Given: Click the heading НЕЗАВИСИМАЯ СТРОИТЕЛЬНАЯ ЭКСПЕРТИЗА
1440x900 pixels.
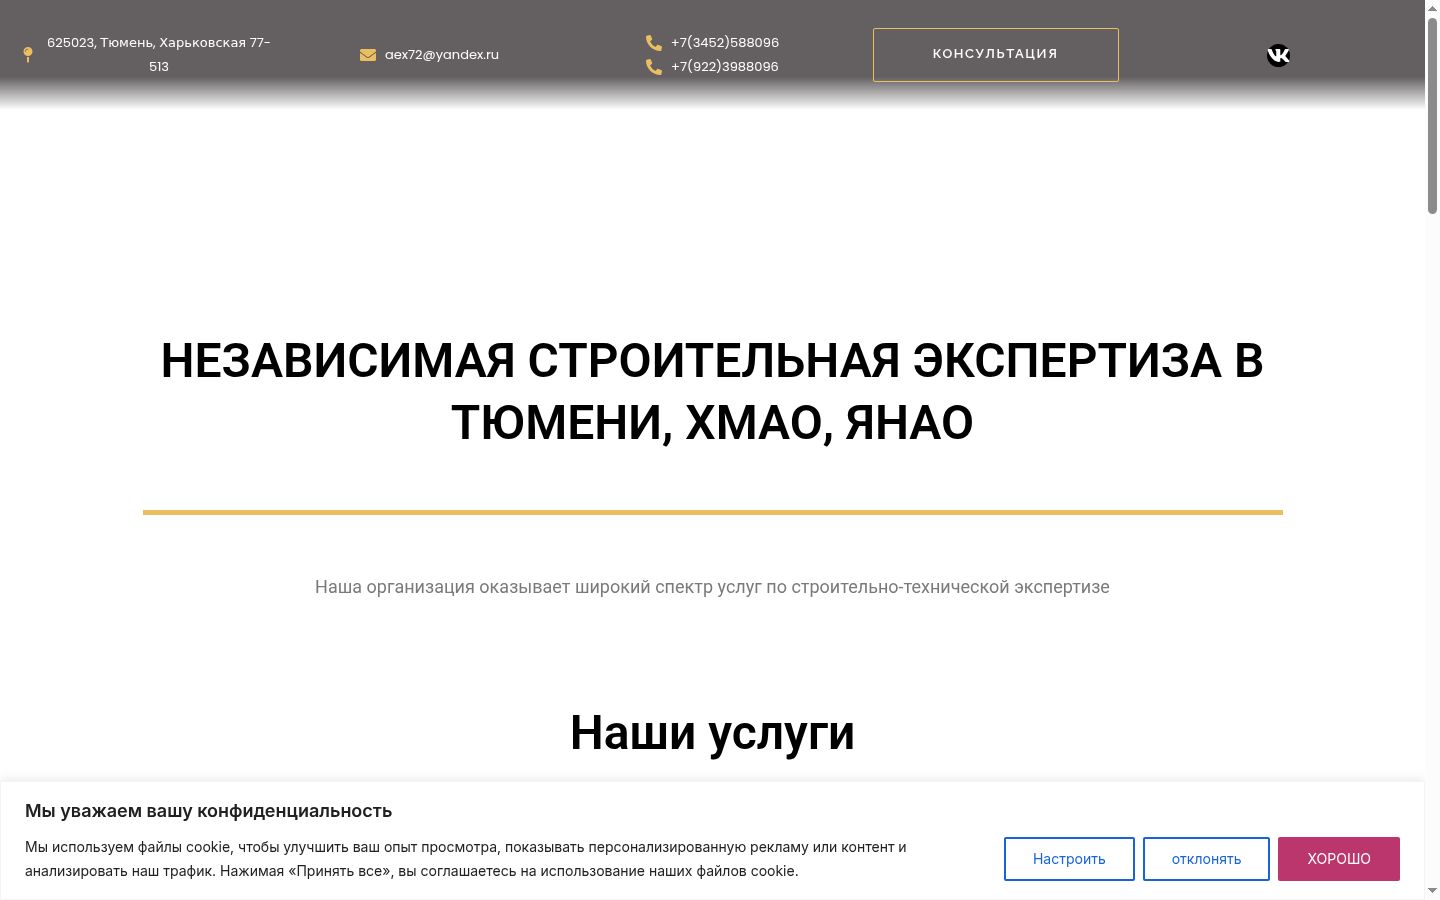Looking at the screenshot, I should click(x=712, y=391).
